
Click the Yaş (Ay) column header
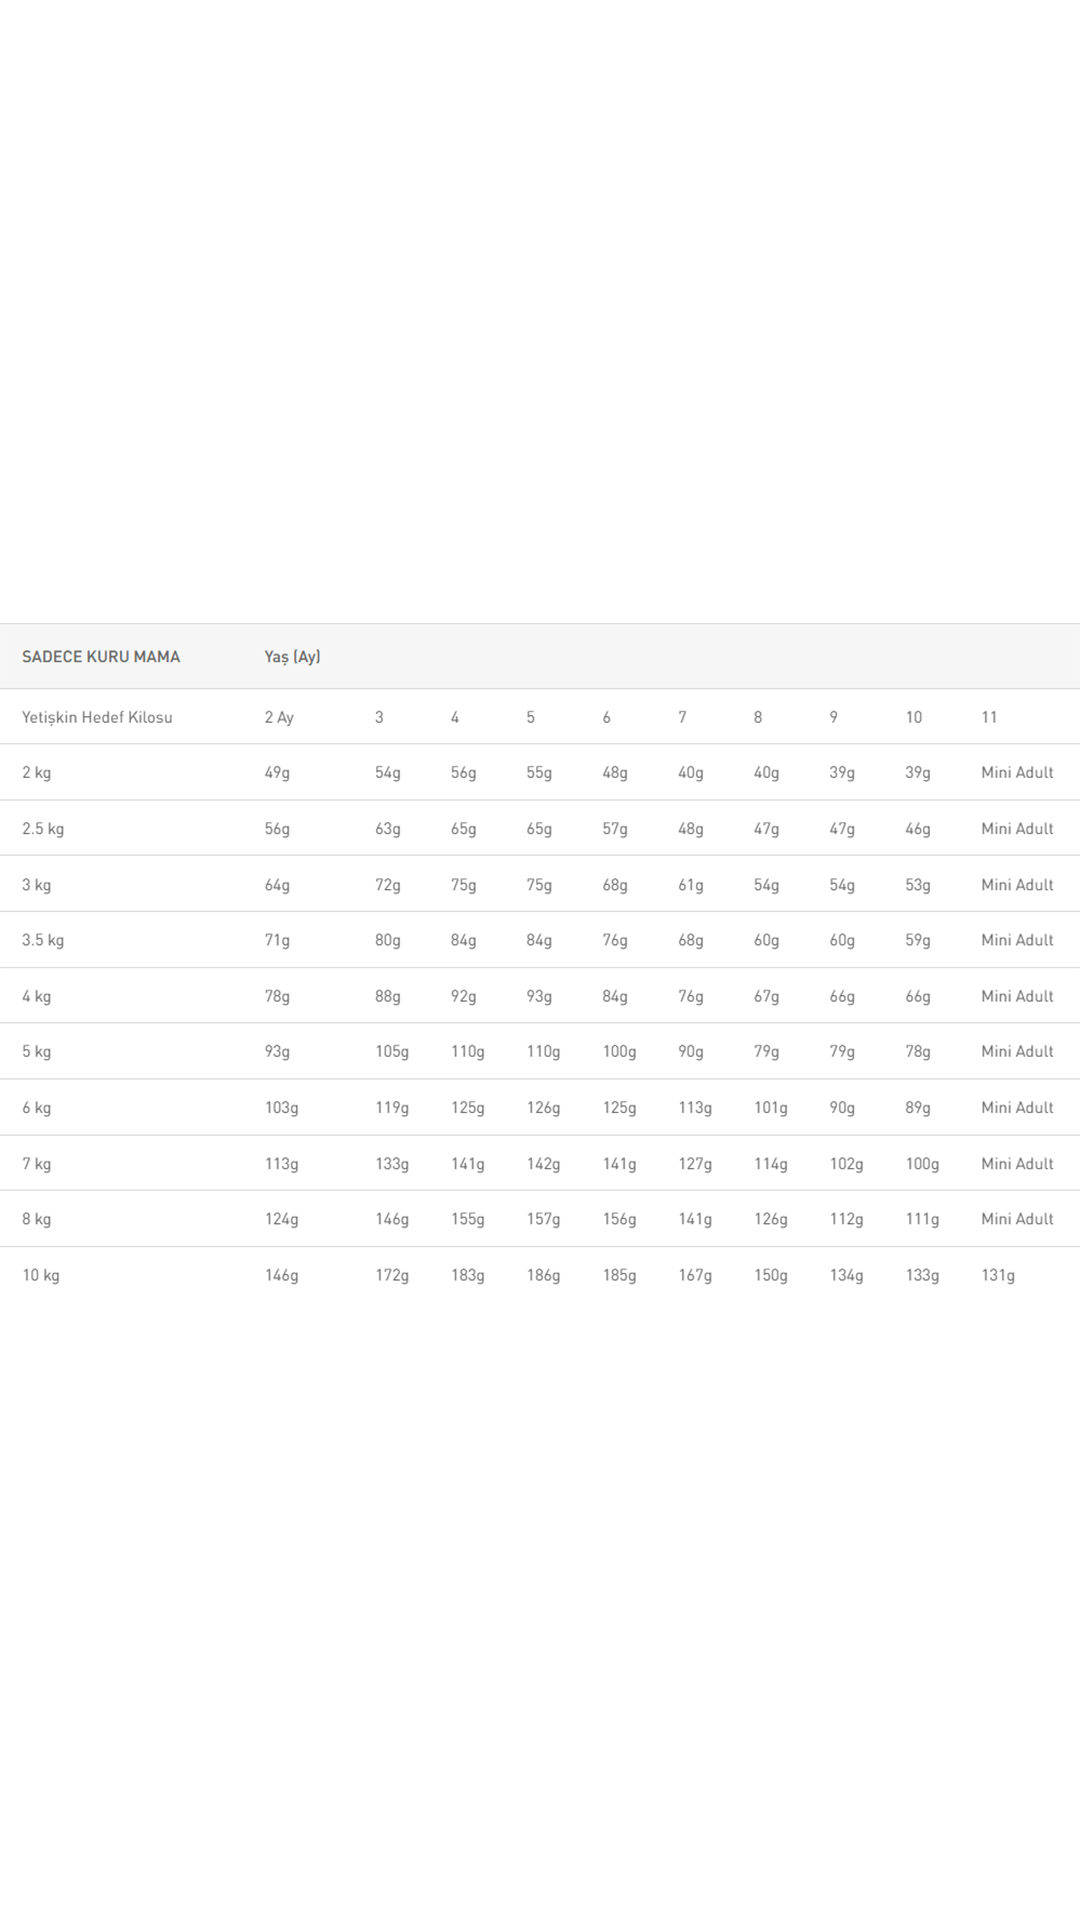click(292, 657)
